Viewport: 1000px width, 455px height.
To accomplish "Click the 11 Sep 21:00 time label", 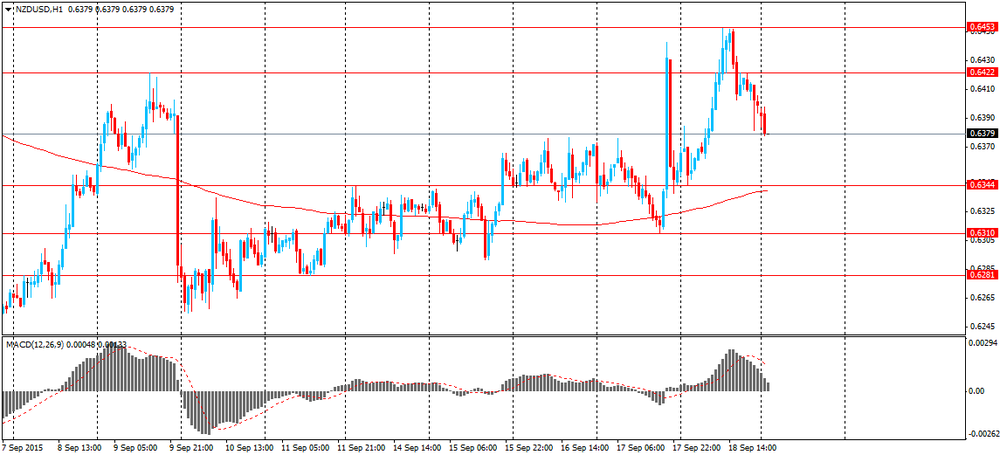I will pos(361,448).
